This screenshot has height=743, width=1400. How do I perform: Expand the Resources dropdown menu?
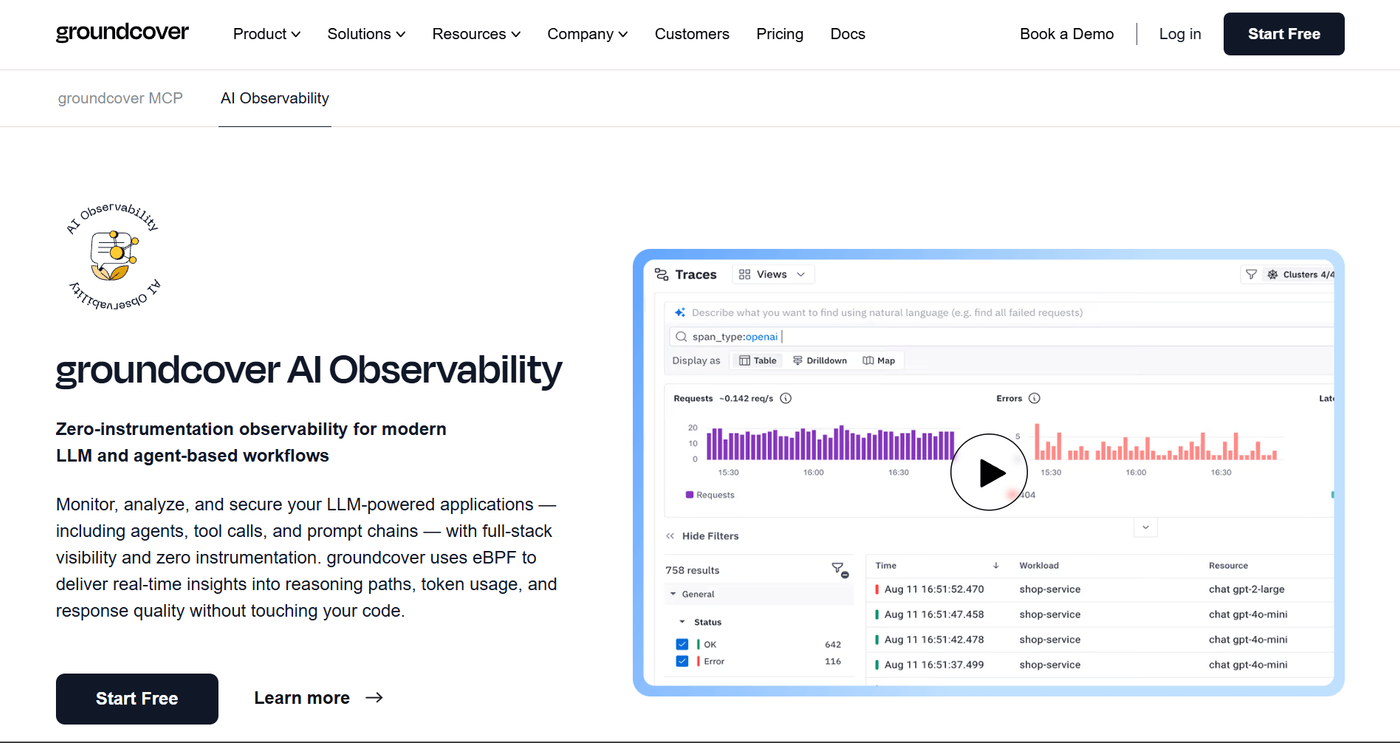tap(477, 34)
